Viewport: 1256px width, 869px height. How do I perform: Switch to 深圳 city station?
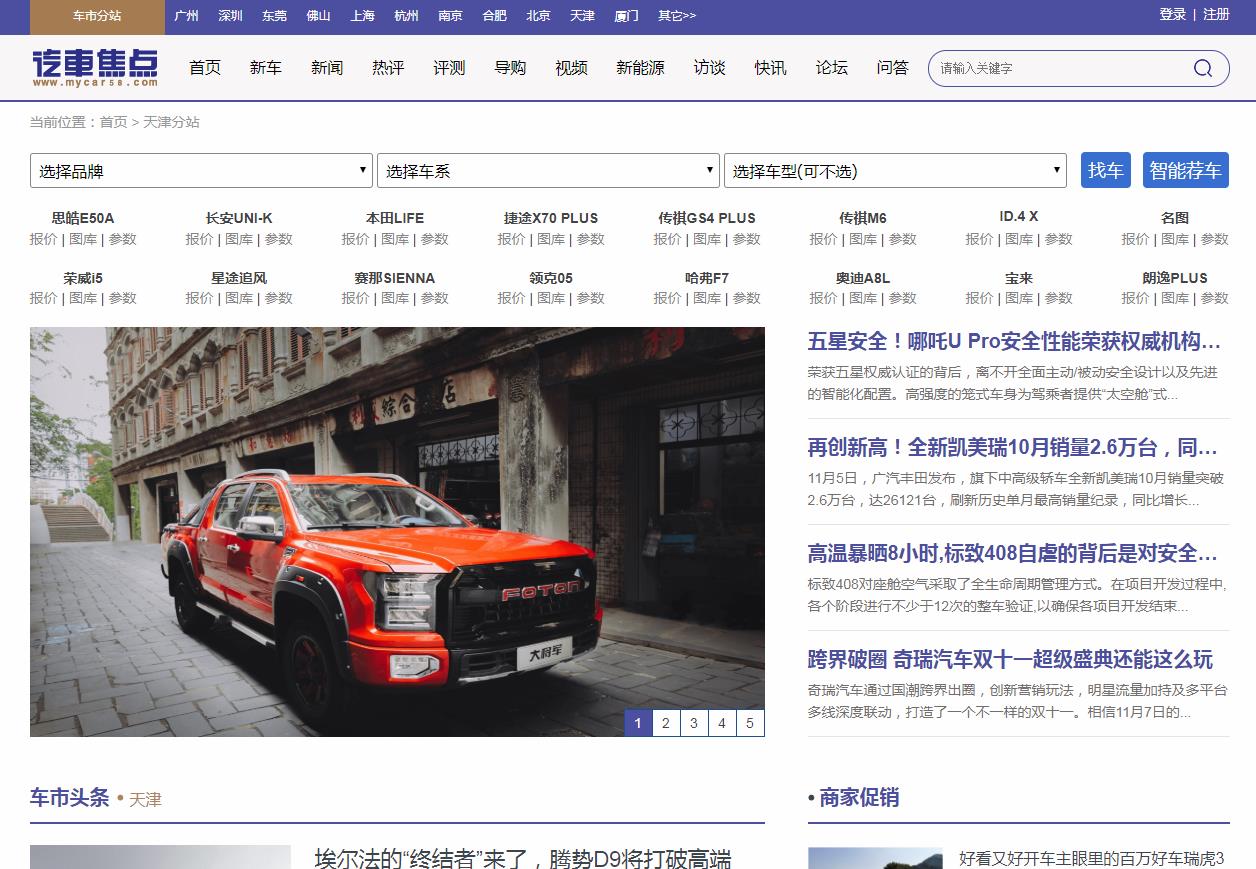click(x=230, y=16)
